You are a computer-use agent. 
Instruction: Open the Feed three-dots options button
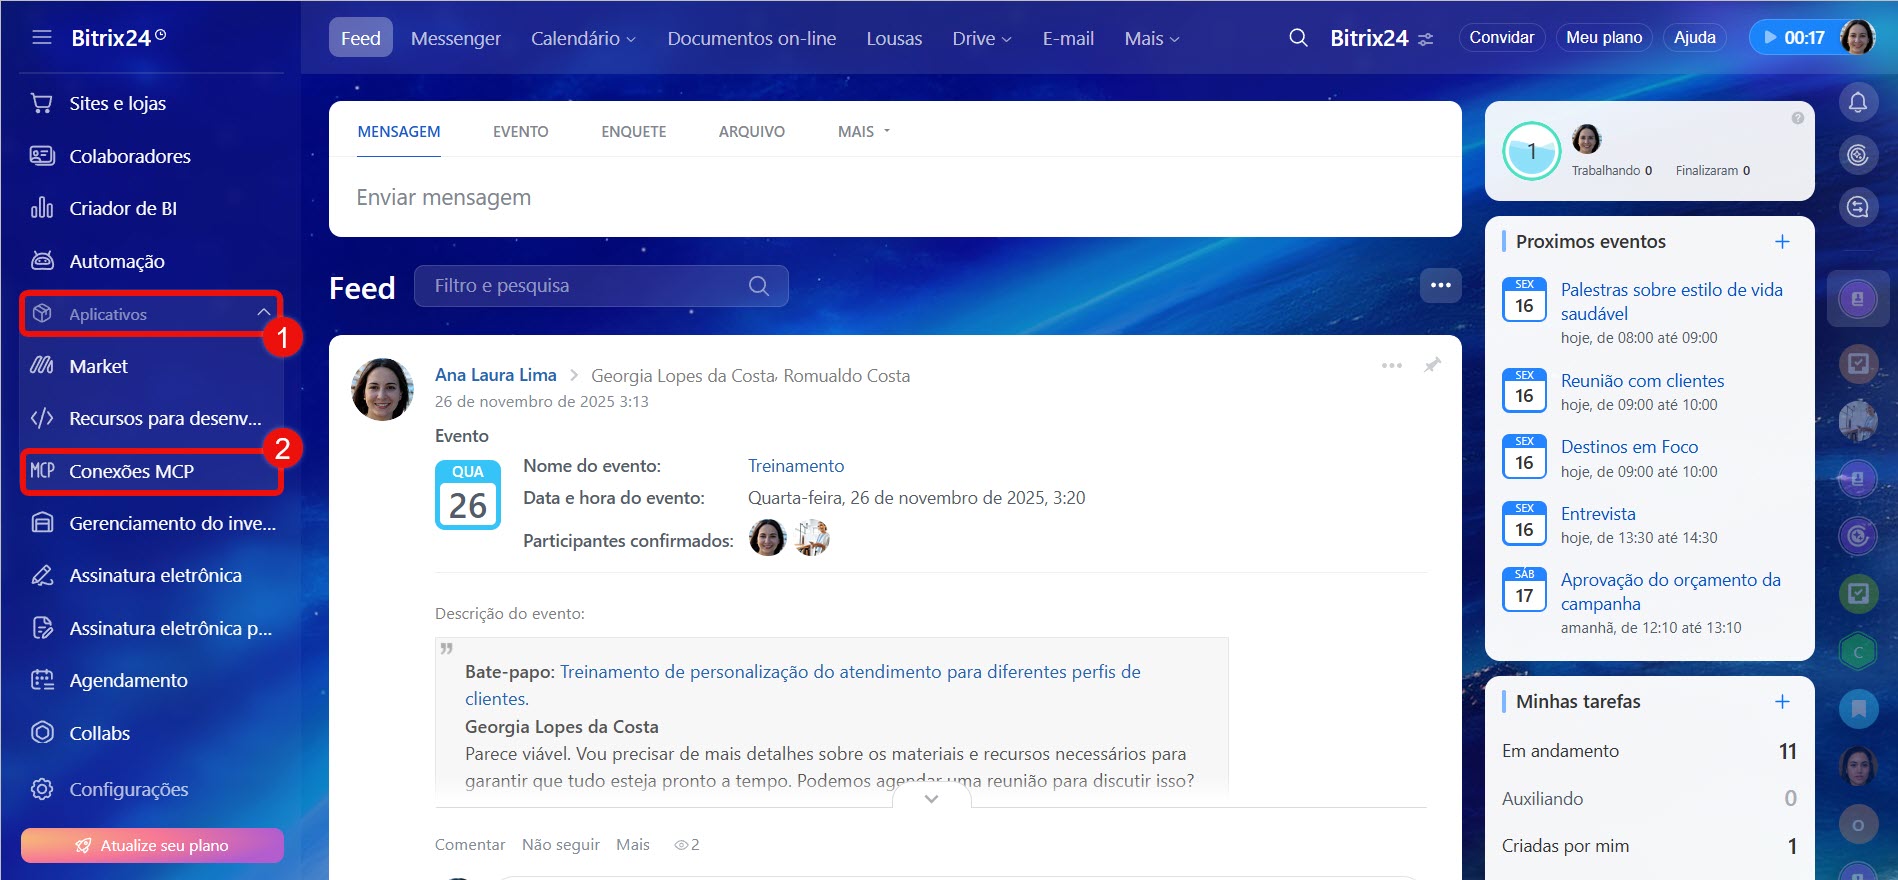pyautogui.click(x=1440, y=285)
